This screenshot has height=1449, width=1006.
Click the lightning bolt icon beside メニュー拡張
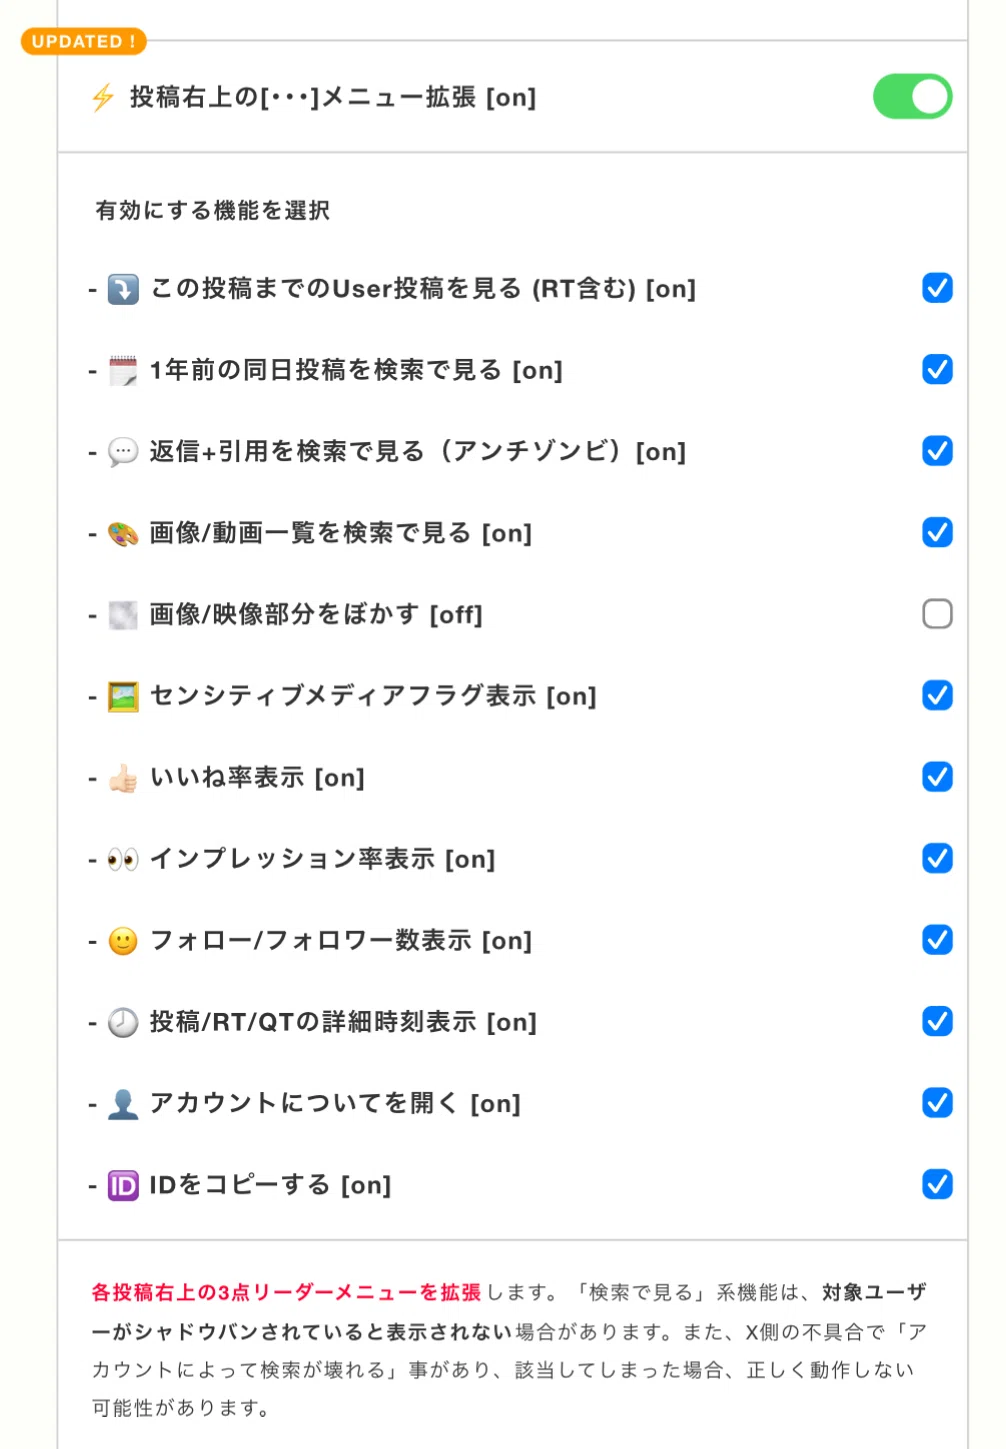tap(103, 98)
